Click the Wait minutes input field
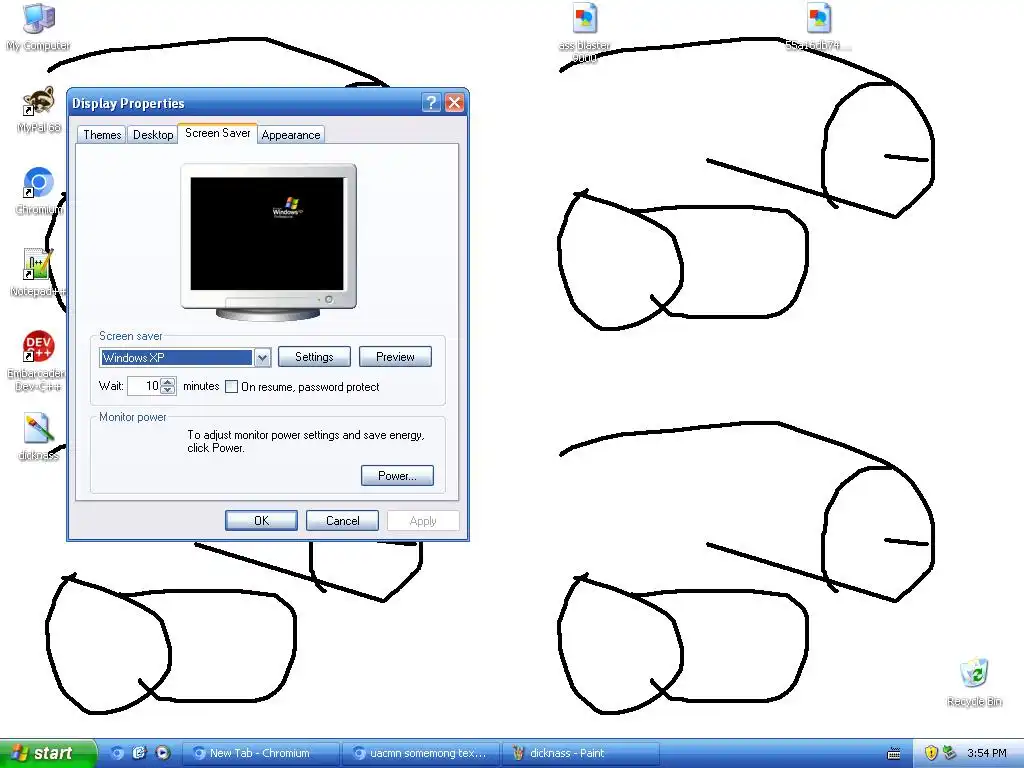The width and height of the screenshot is (1024, 768). [x=144, y=386]
